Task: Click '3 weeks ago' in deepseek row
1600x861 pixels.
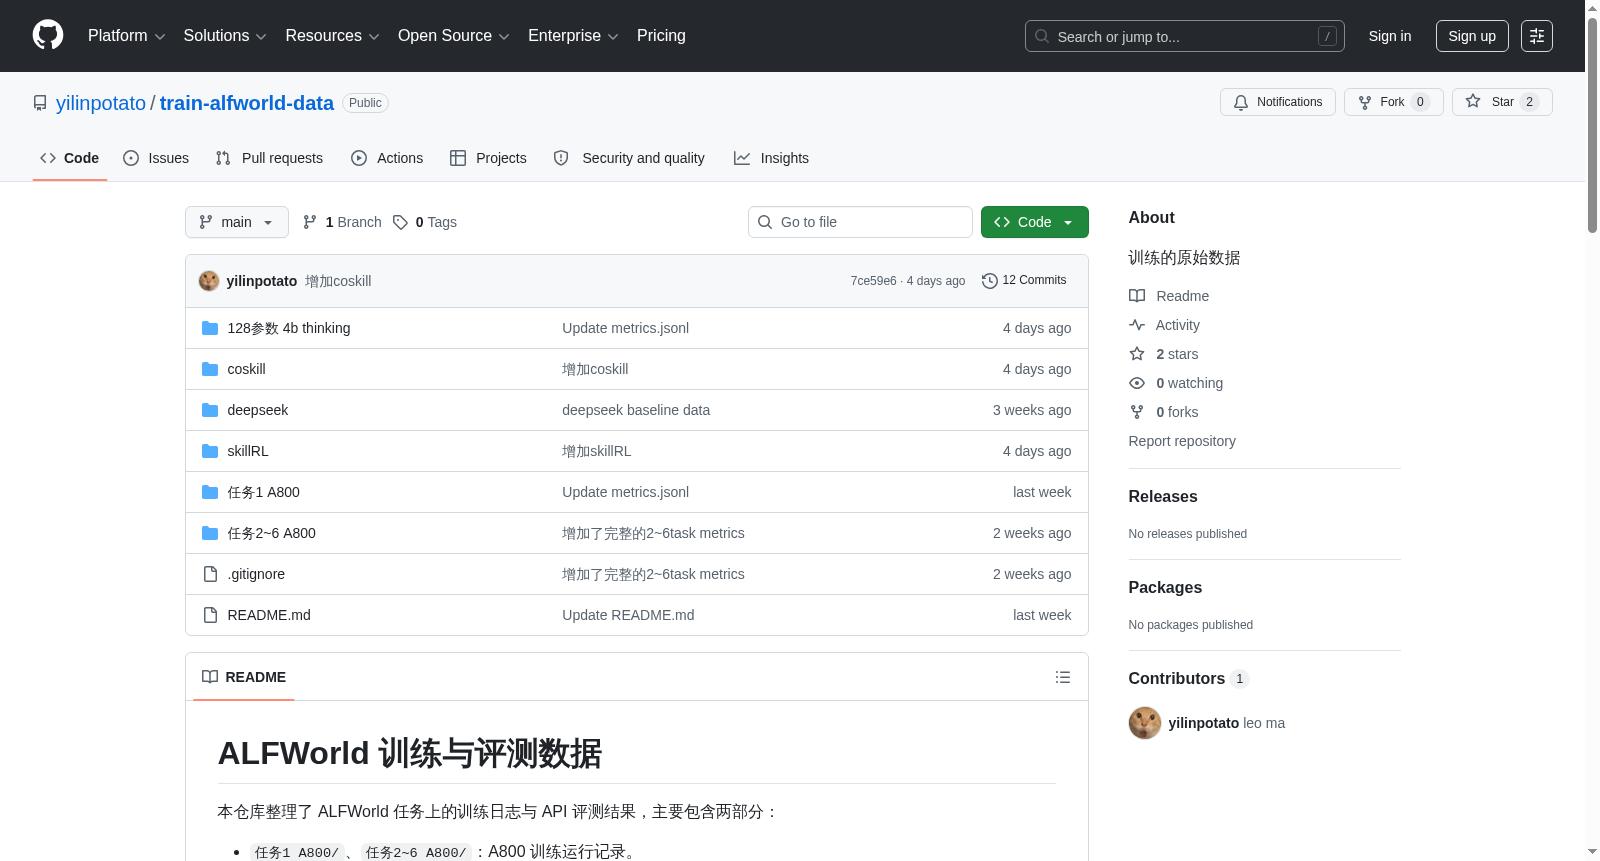Action: pyautogui.click(x=1032, y=410)
